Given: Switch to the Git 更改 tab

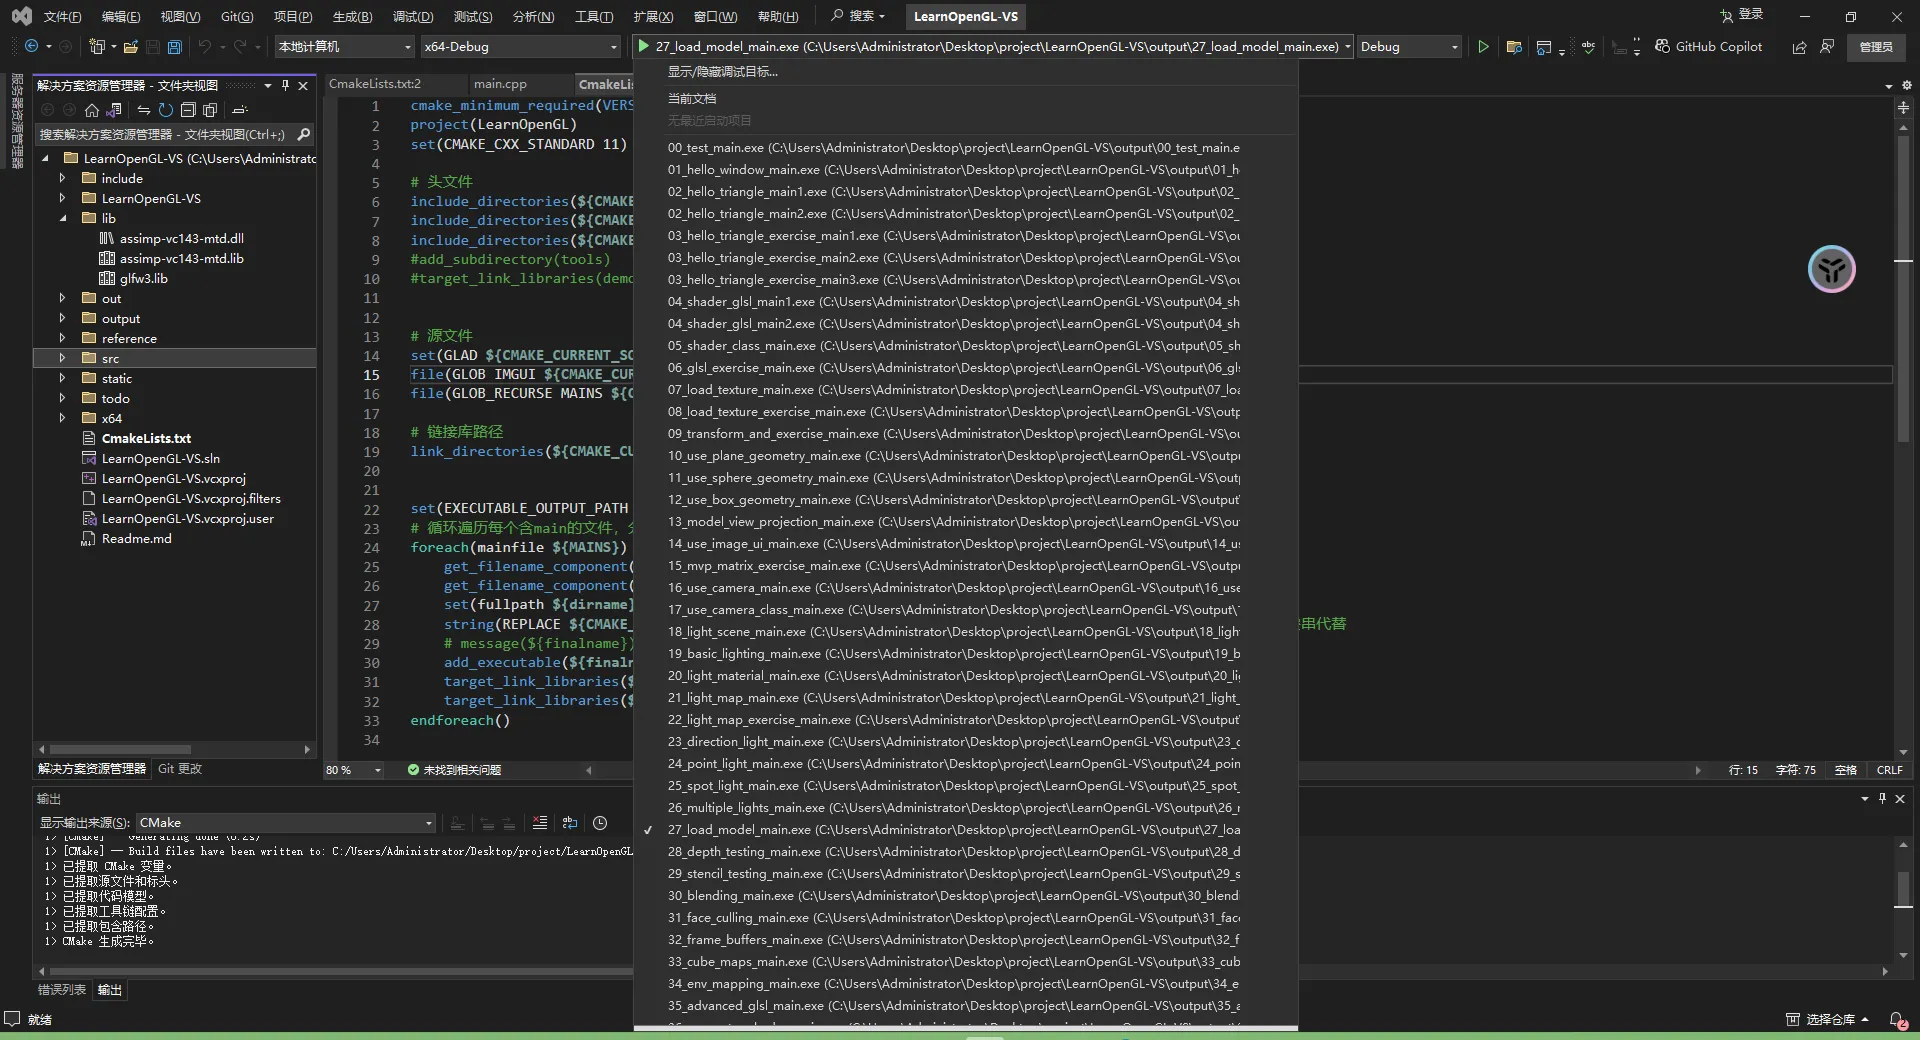Looking at the screenshot, I should point(180,769).
